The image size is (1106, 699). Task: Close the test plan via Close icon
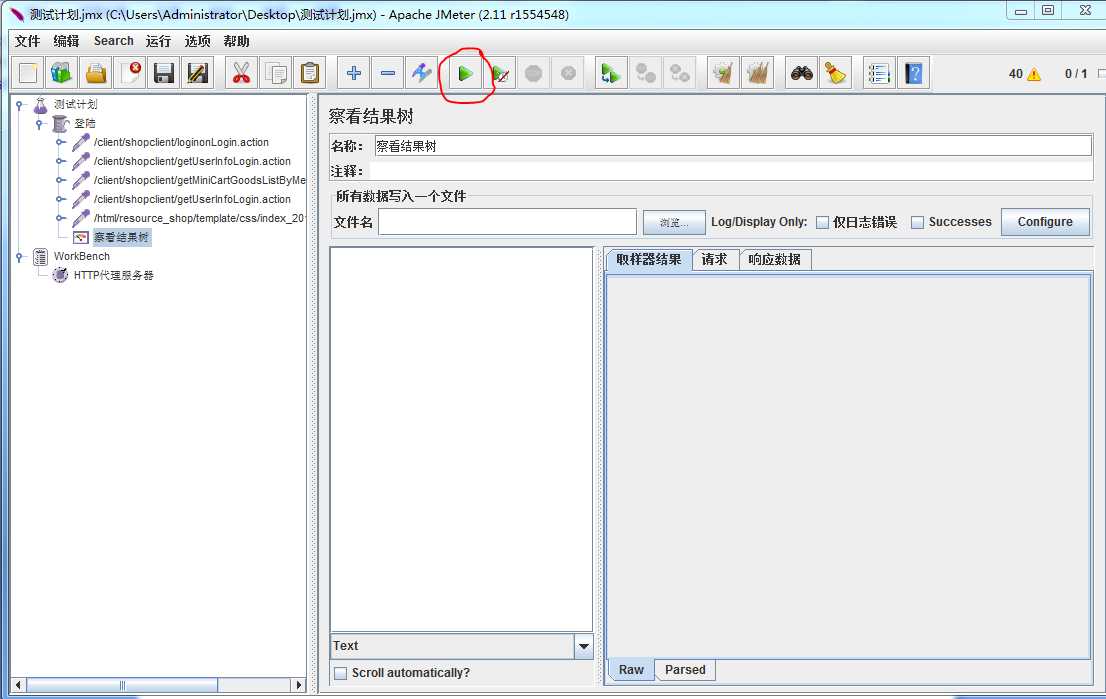pos(130,73)
